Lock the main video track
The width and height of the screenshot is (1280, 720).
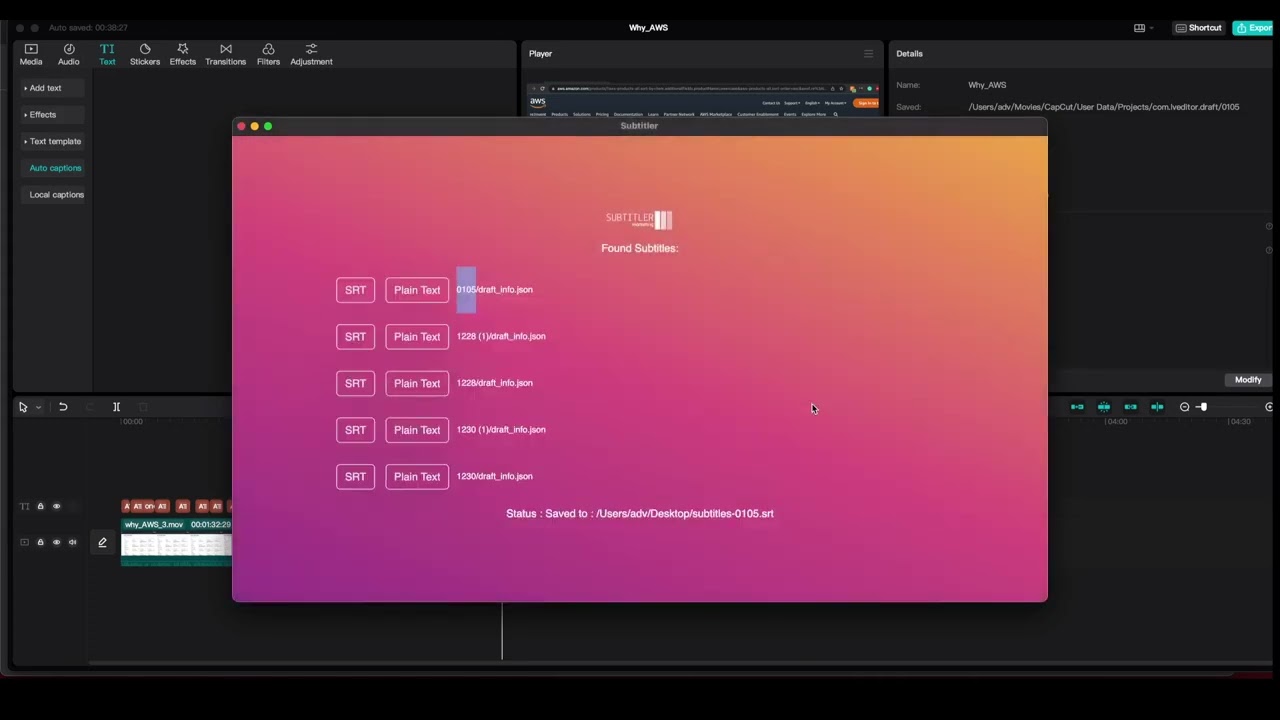point(40,542)
